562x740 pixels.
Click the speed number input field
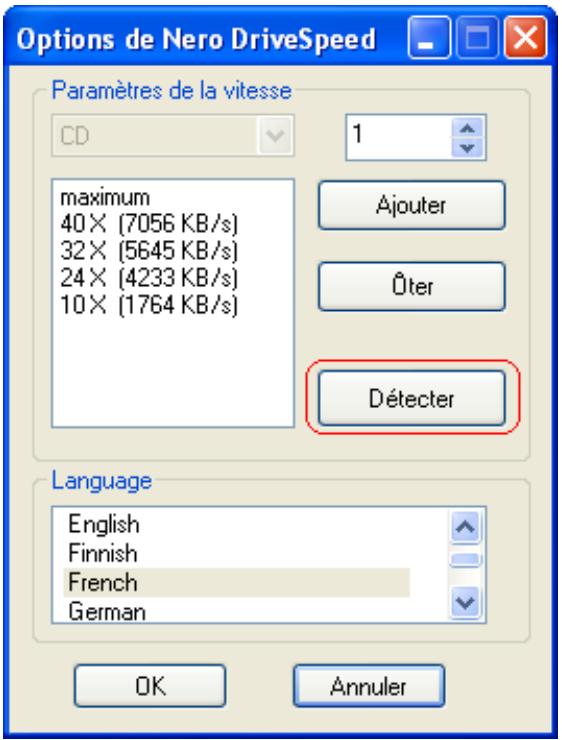click(x=399, y=137)
